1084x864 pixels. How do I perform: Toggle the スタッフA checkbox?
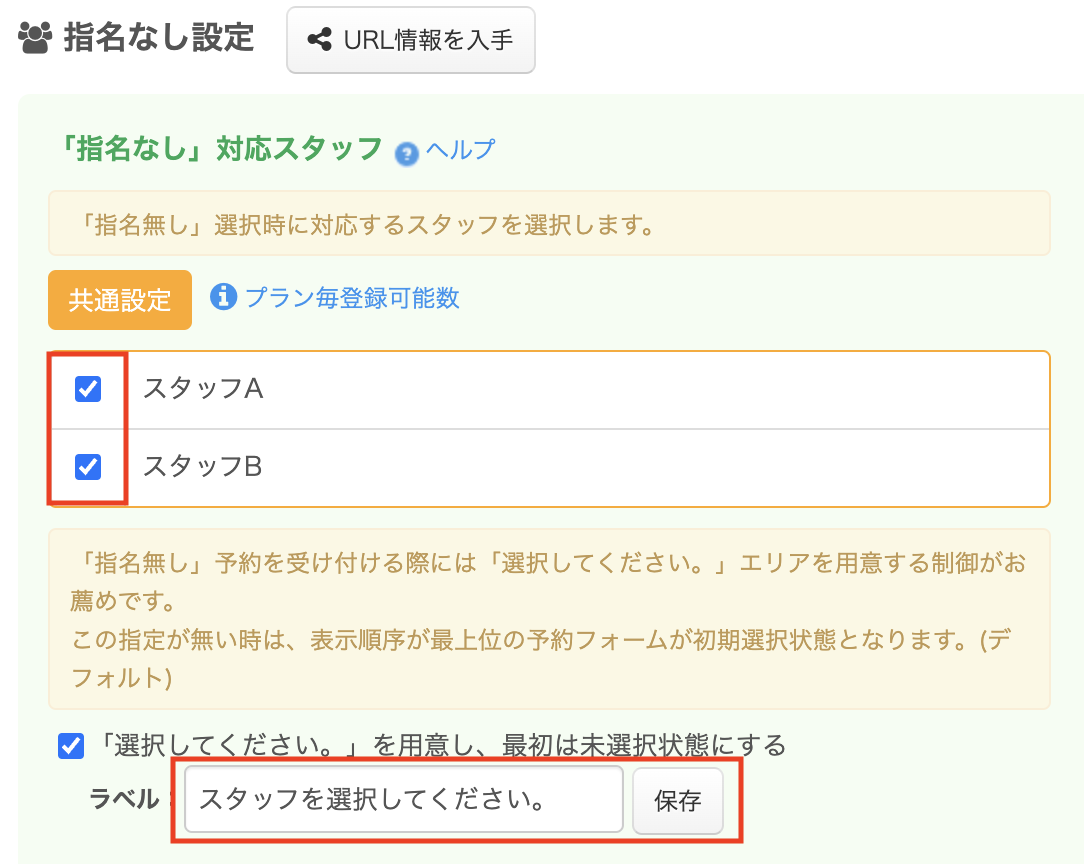tap(88, 389)
